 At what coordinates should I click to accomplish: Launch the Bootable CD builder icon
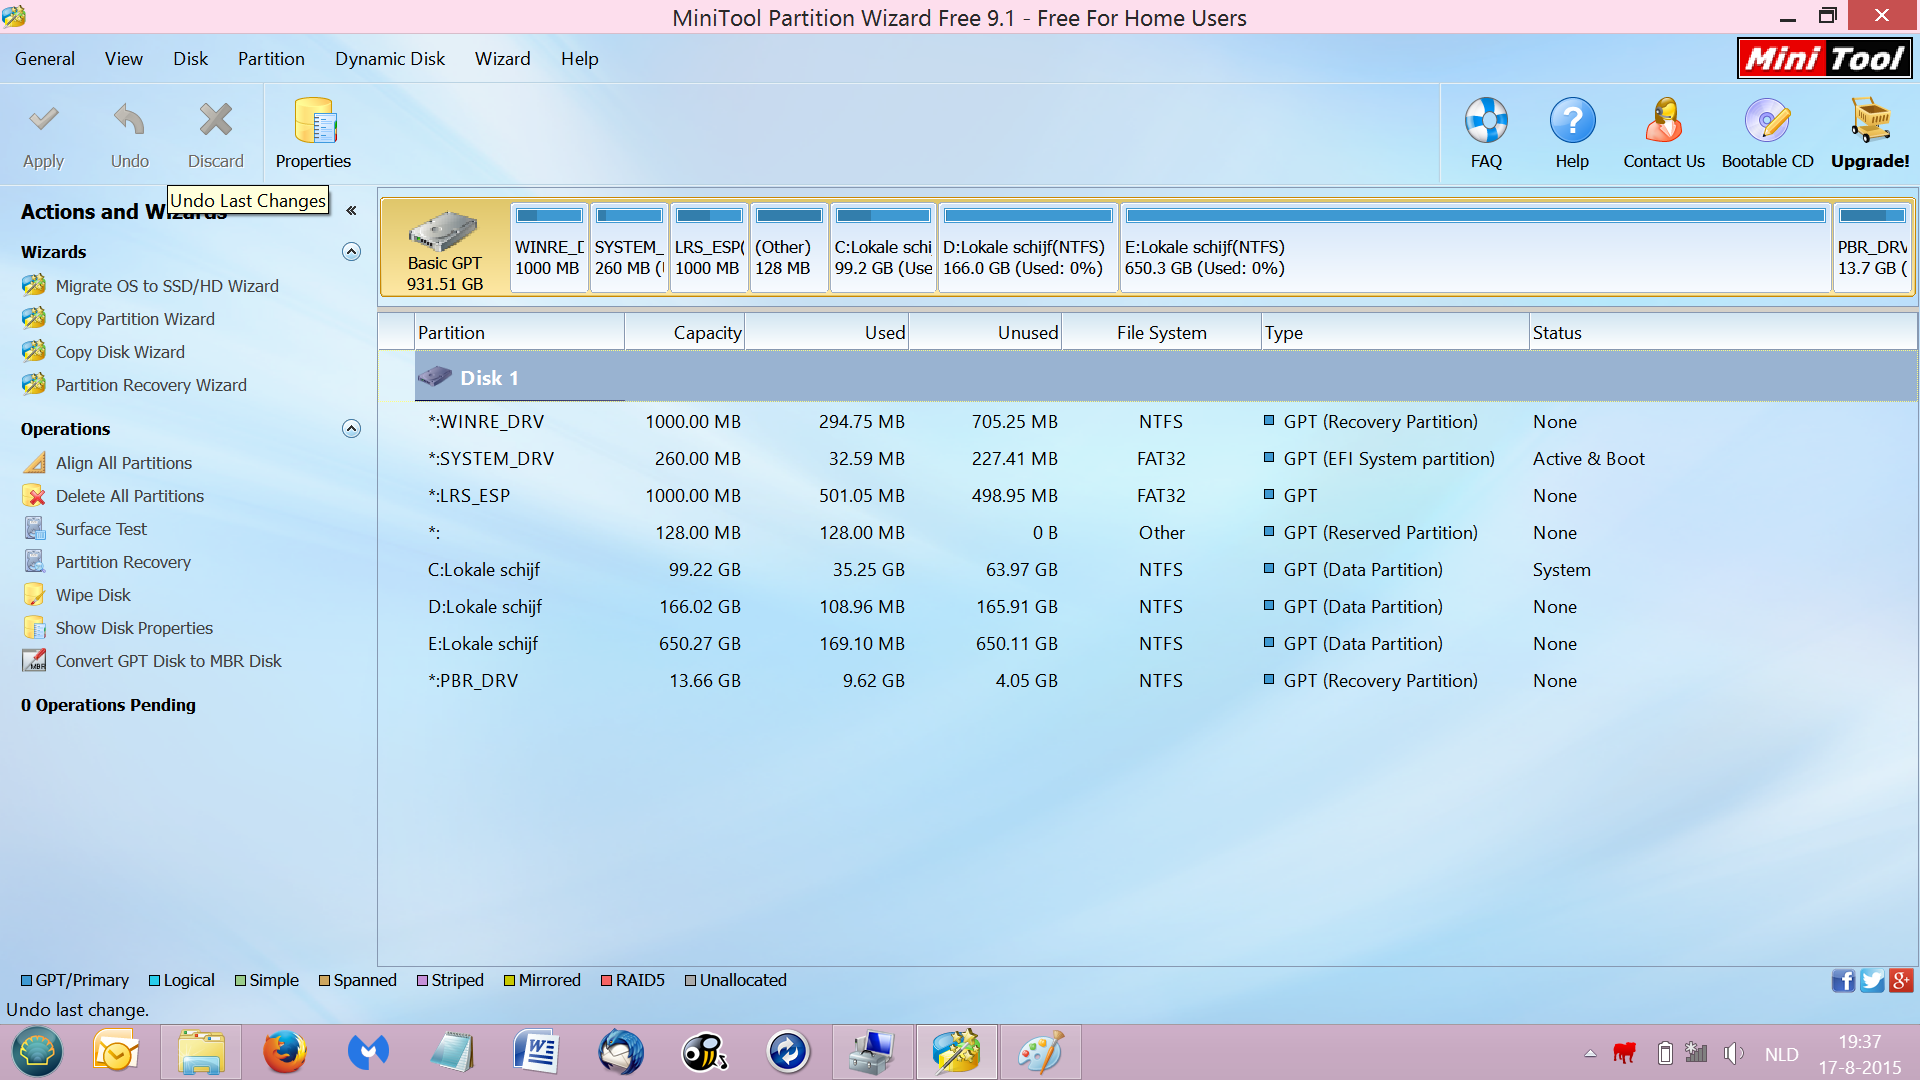[1767, 121]
